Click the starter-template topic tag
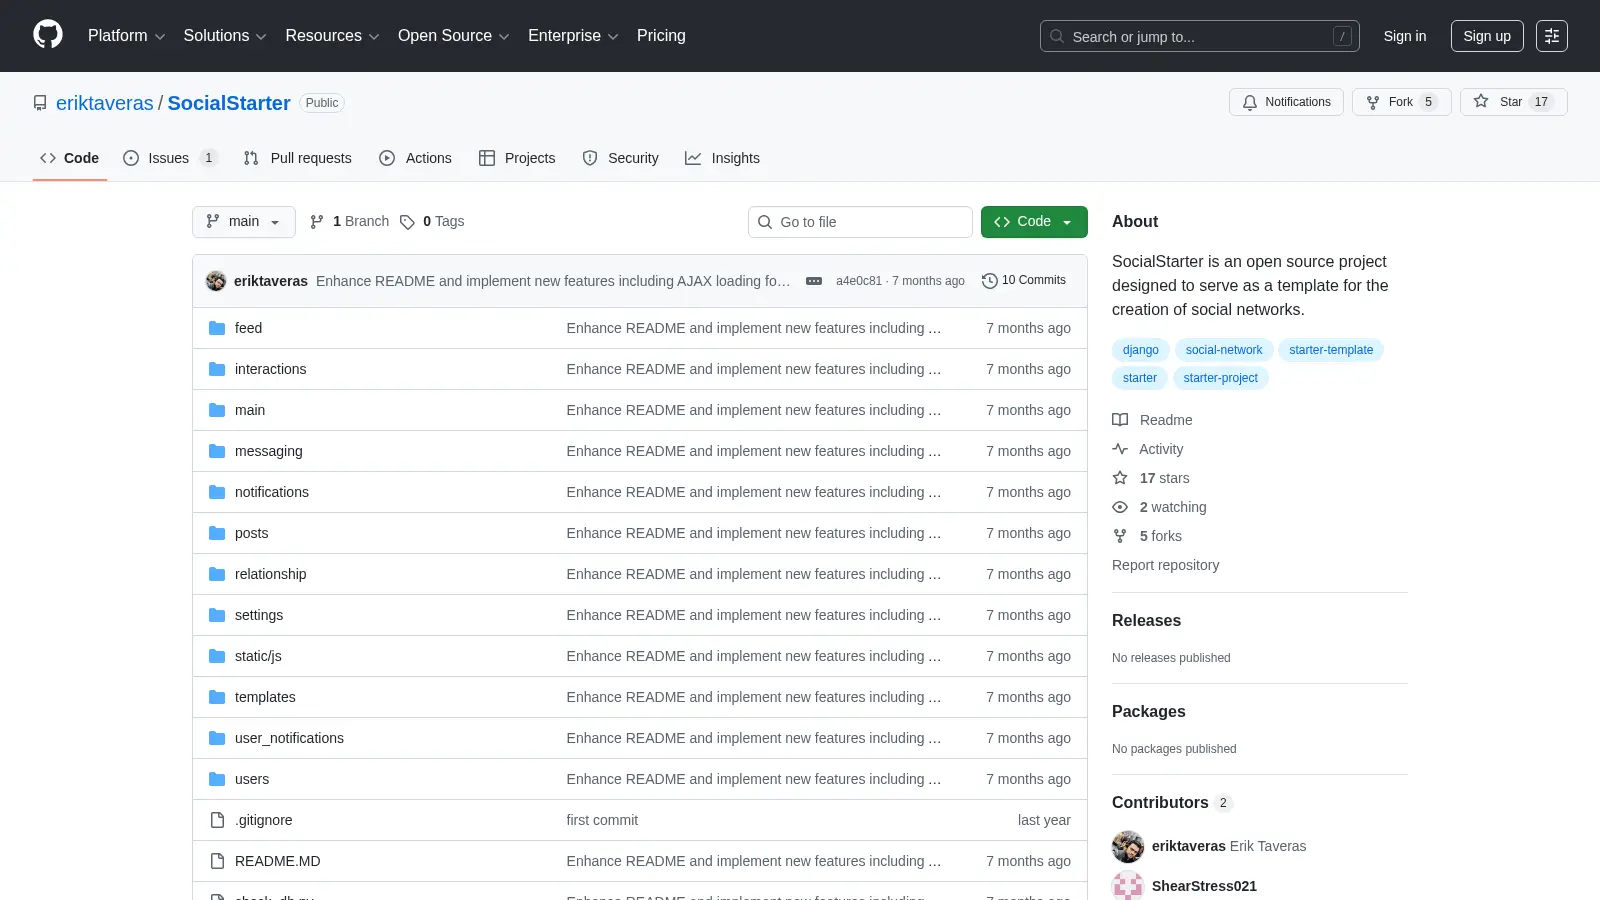This screenshot has height=900, width=1600. coord(1331,350)
